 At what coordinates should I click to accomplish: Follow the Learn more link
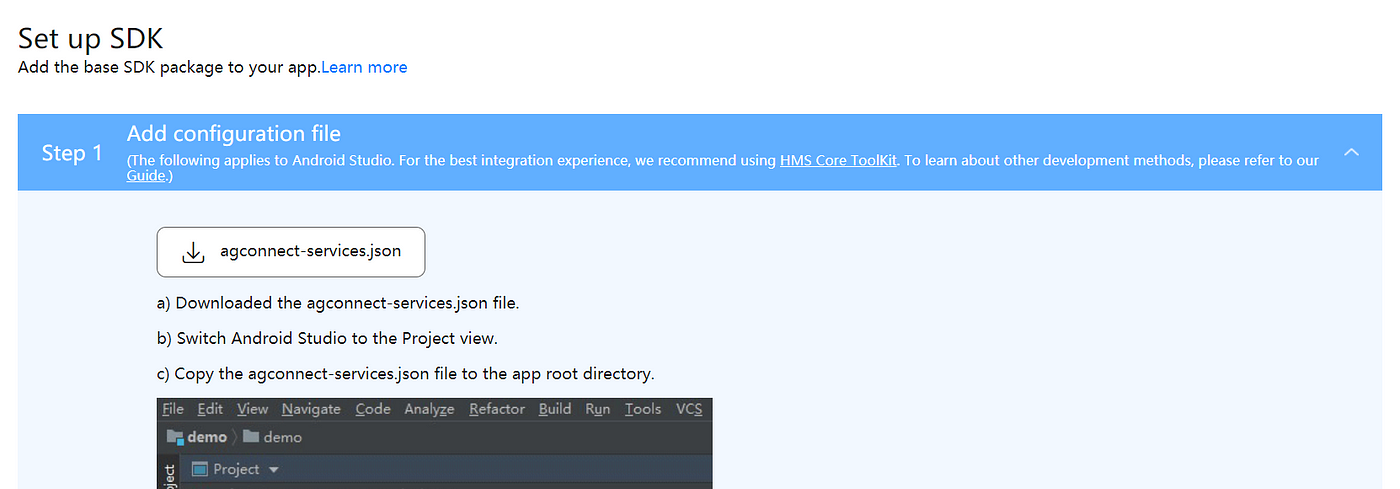click(x=364, y=68)
